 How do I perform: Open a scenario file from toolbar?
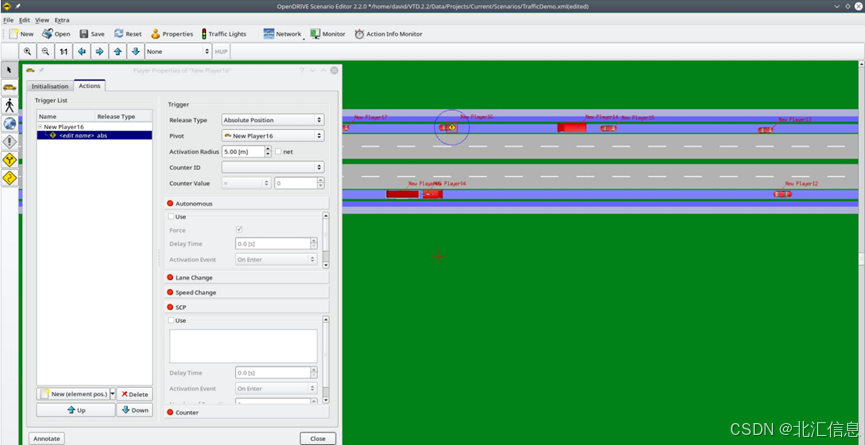click(56, 34)
